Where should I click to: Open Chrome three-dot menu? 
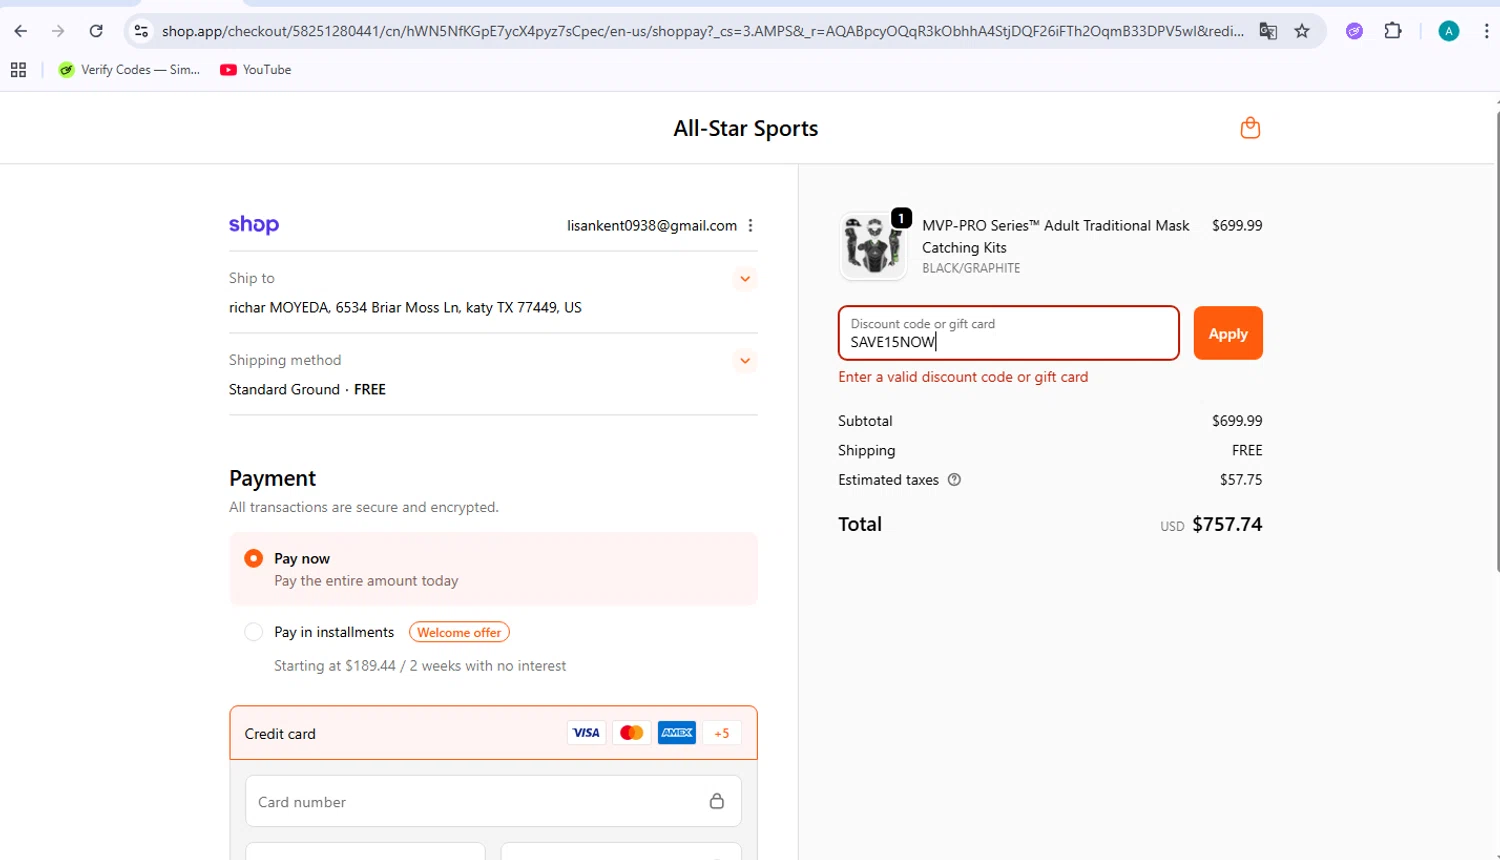[x=1486, y=31]
